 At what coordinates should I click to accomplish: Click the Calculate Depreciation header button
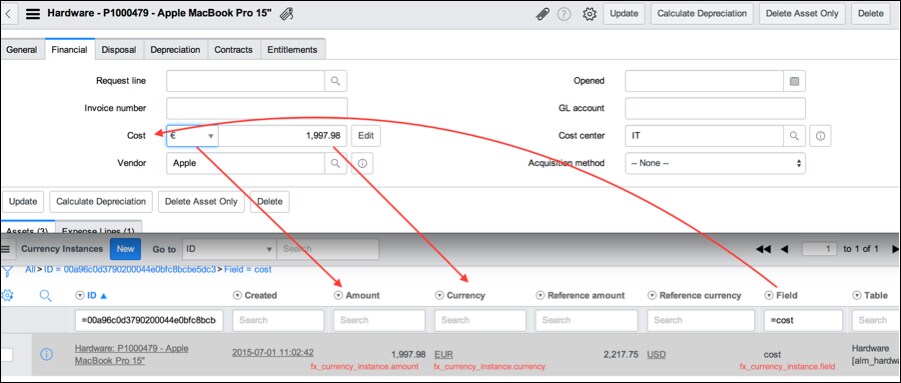[x=702, y=14]
